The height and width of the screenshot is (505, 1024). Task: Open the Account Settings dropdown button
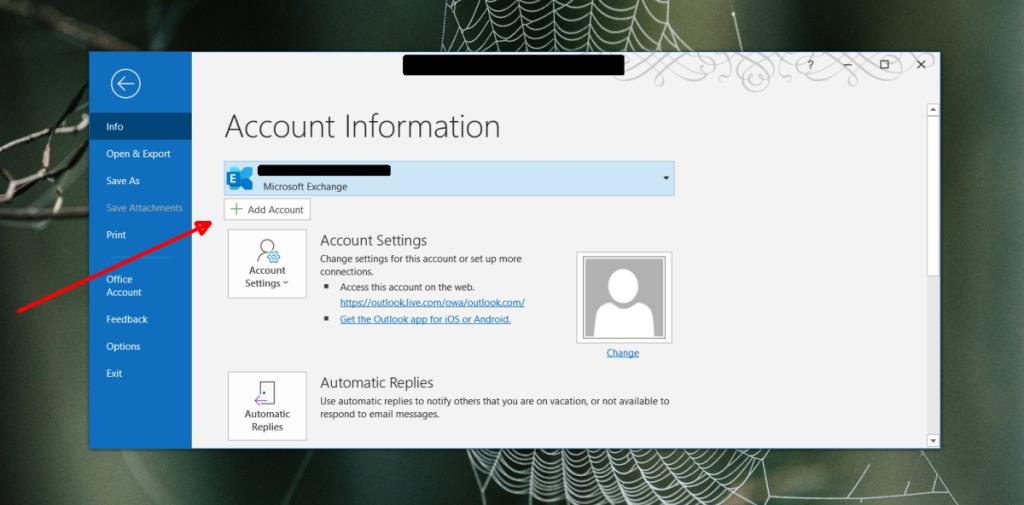click(x=267, y=264)
